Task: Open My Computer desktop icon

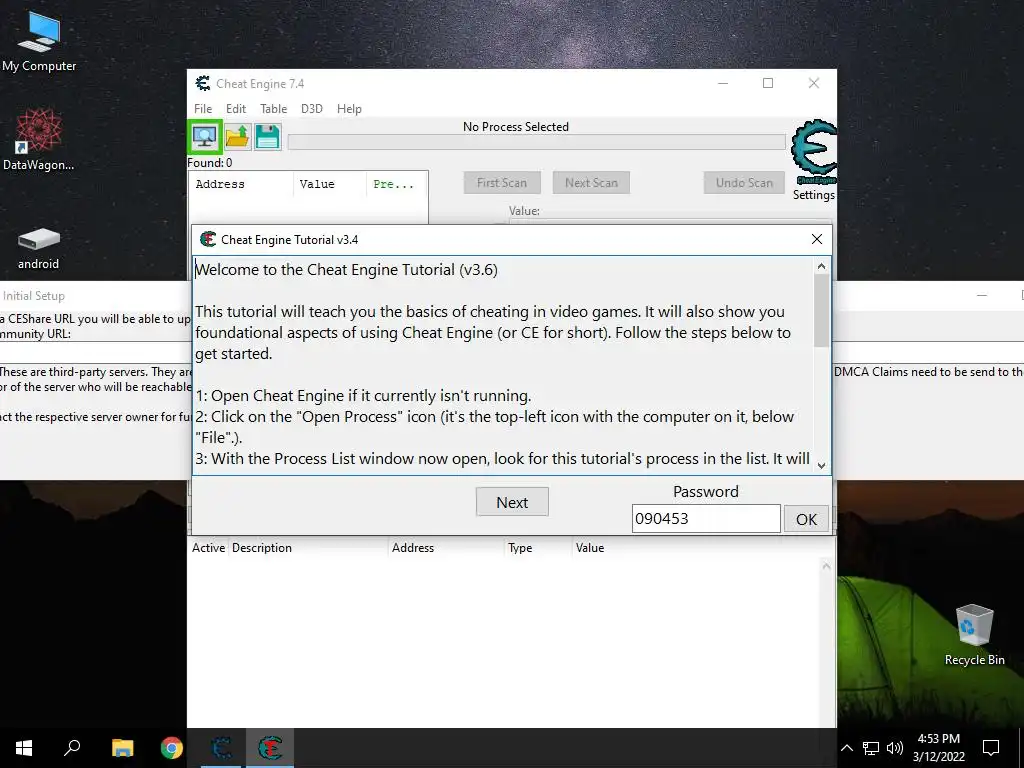Action: (x=39, y=42)
